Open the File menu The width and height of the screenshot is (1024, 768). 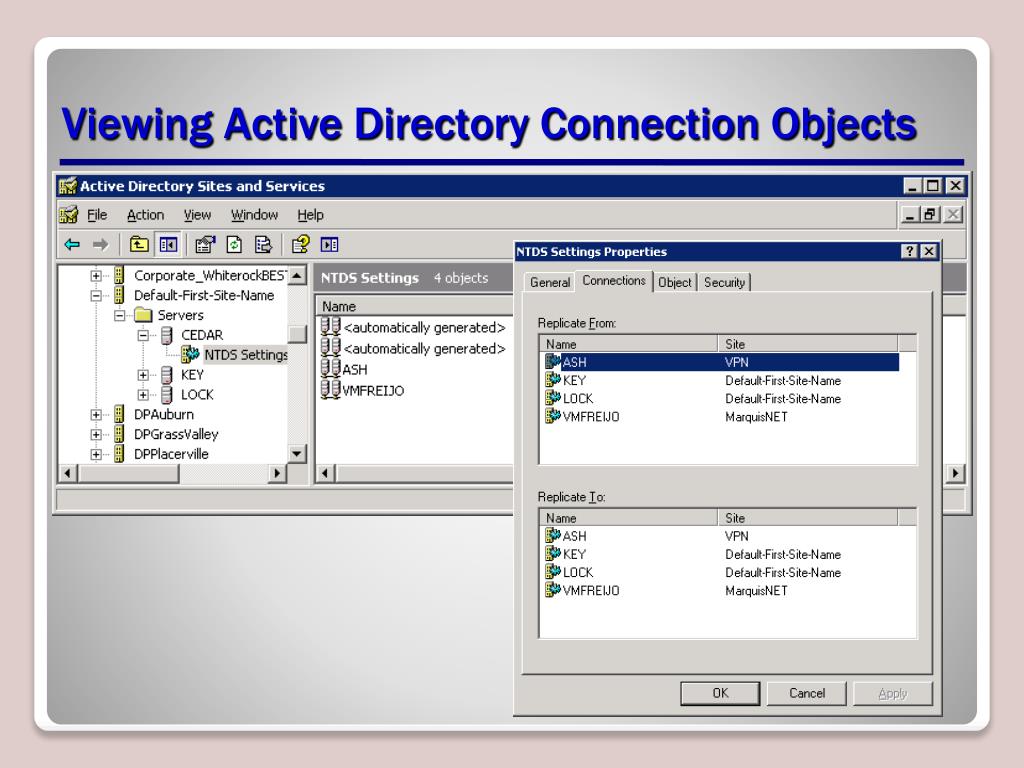point(97,215)
